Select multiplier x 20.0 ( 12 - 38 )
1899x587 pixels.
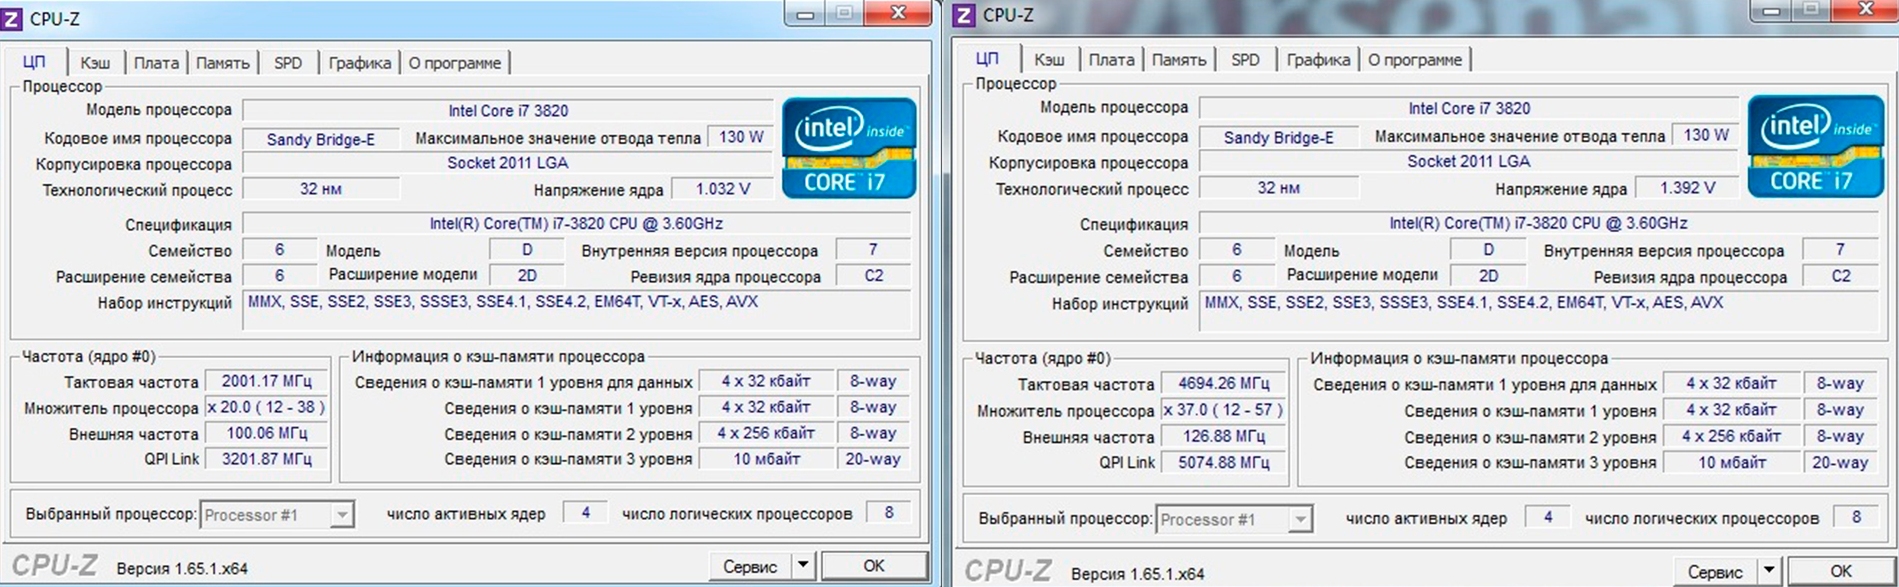[x=267, y=407]
